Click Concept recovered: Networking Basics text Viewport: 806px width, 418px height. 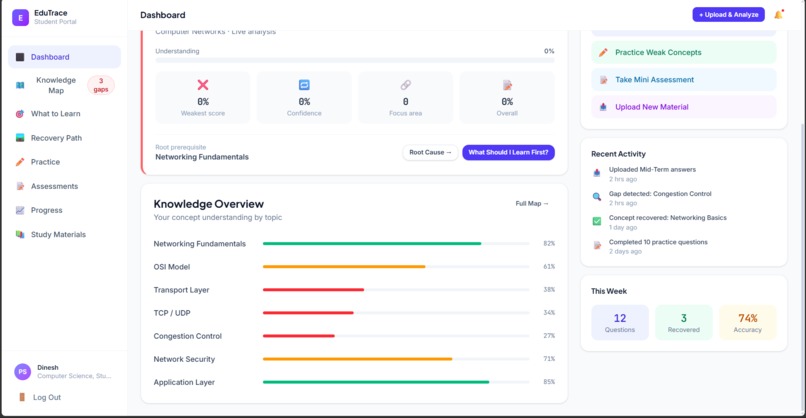coord(668,218)
